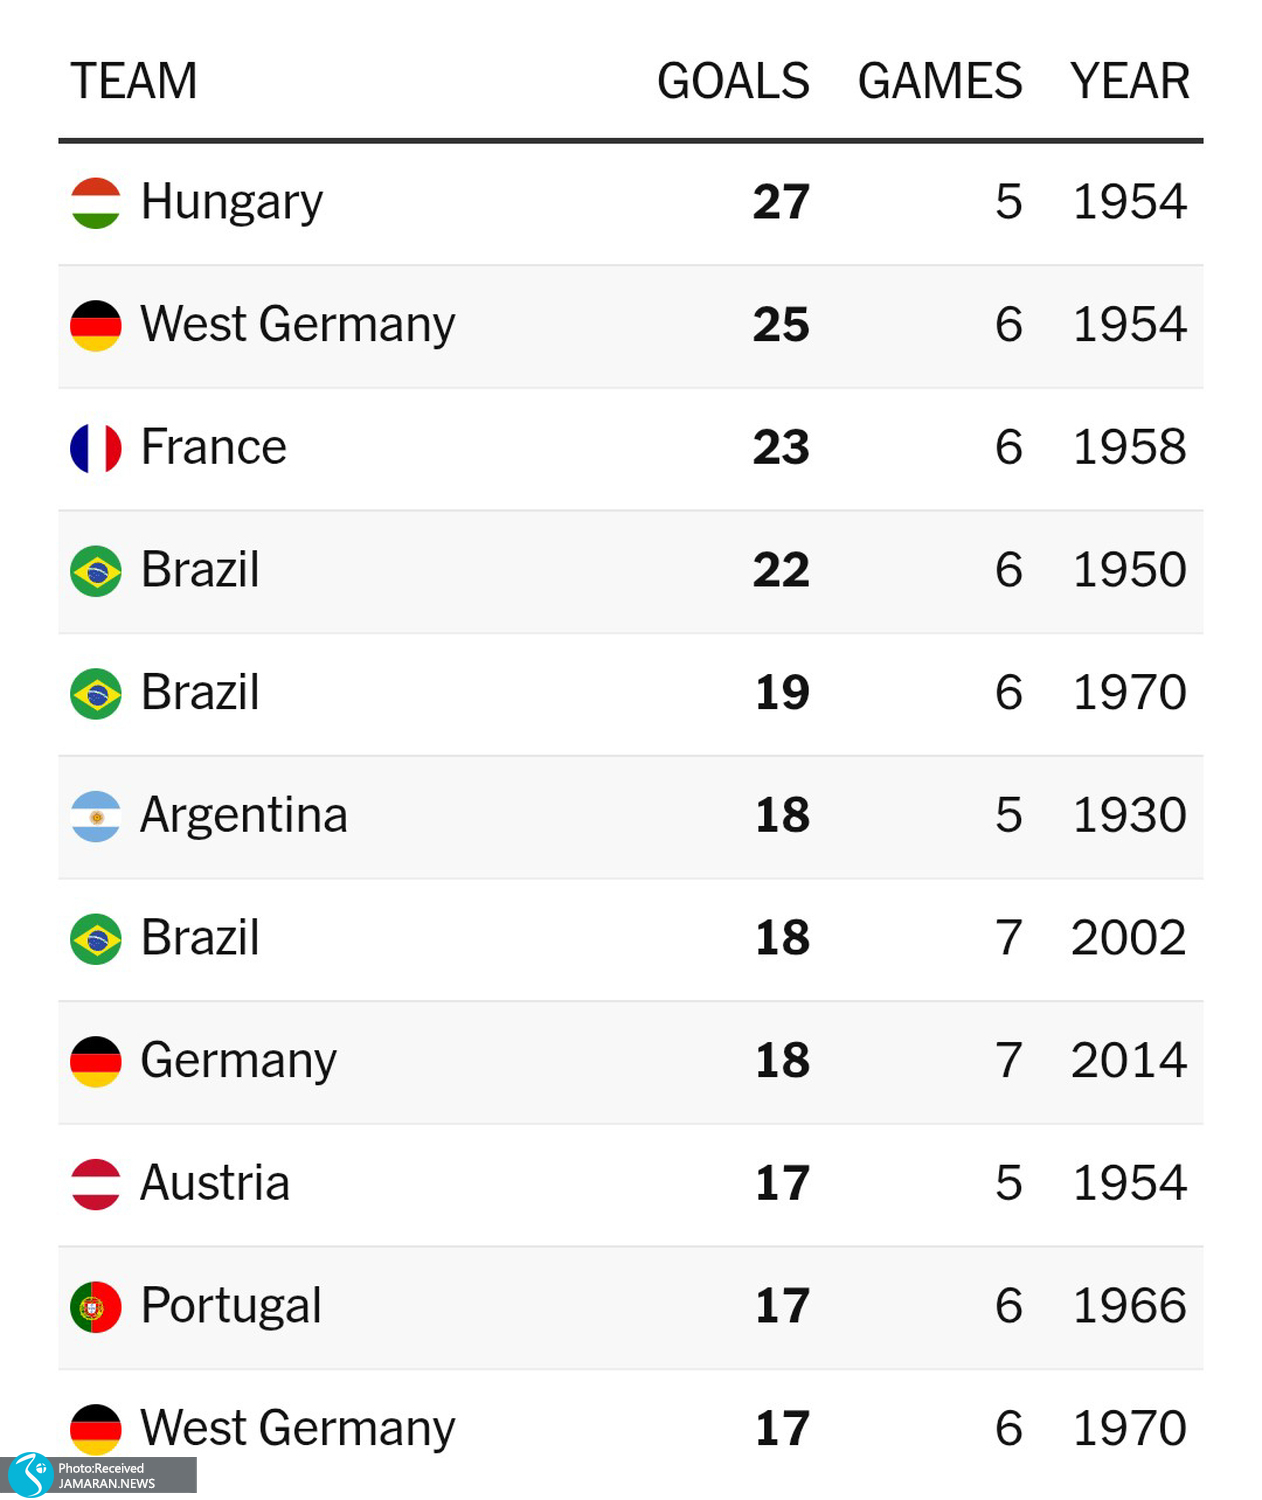Select the Argentina team name
This screenshot has width=1262, height=1500.
pos(244,815)
